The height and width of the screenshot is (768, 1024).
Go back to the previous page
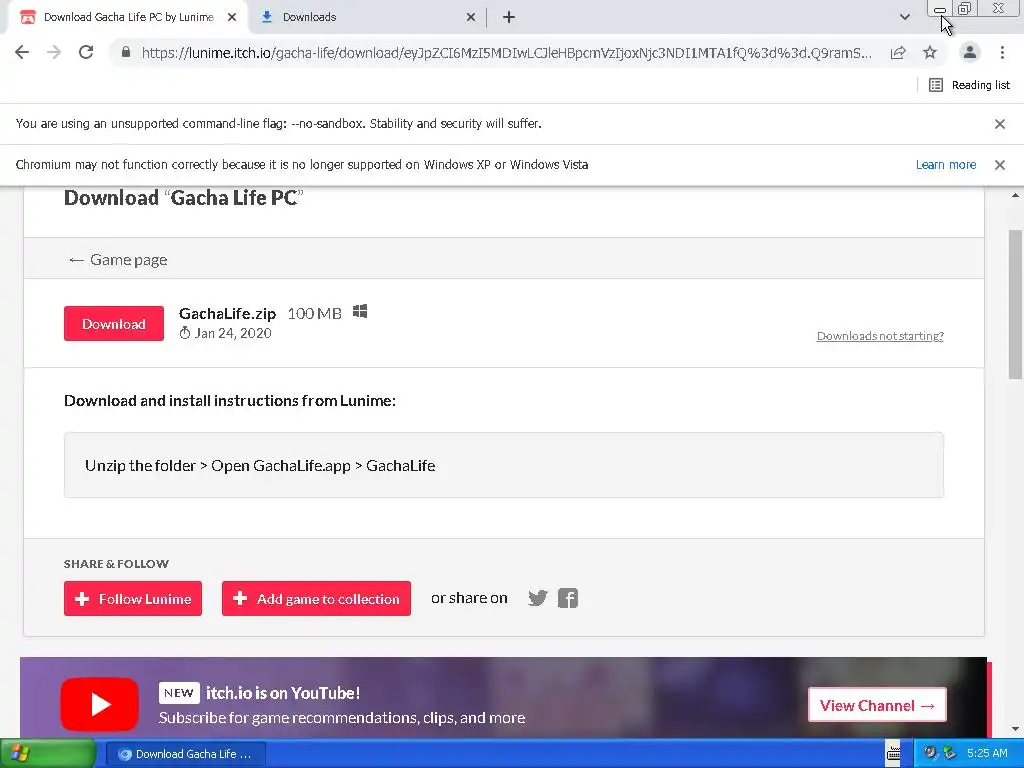pyautogui.click(x=22, y=52)
